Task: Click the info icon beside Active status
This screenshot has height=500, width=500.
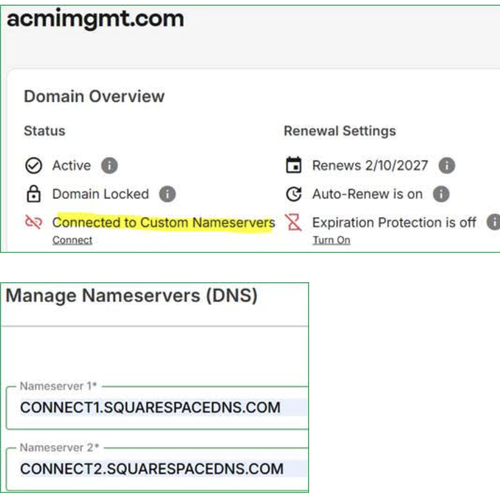Action: click(109, 165)
